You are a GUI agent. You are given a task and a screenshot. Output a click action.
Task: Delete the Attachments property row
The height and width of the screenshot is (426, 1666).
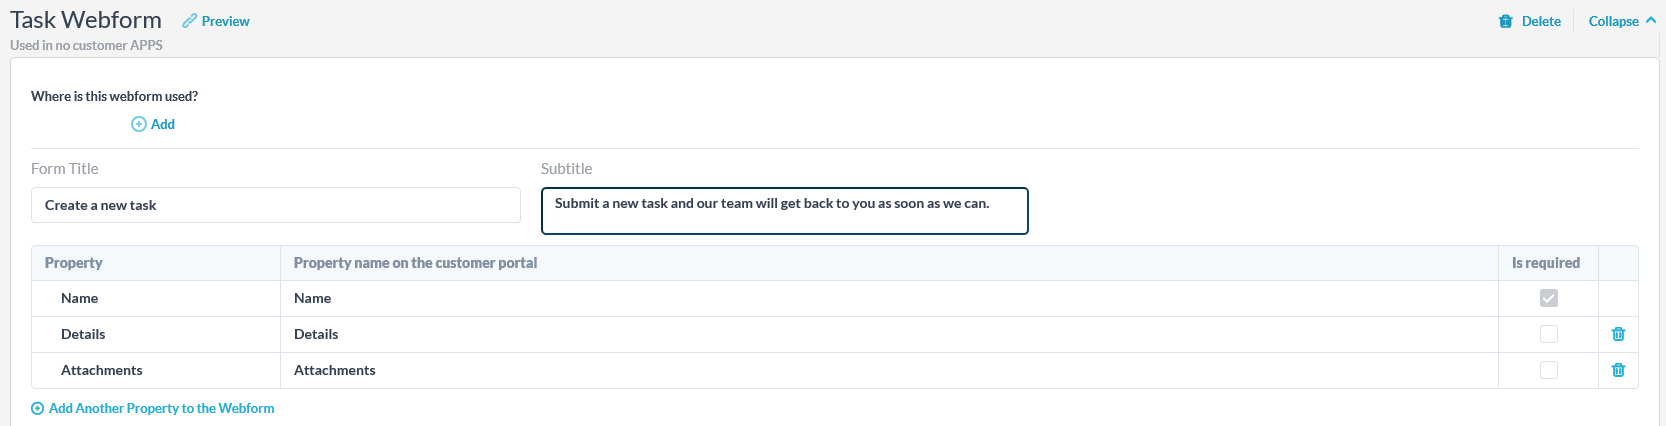click(x=1618, y=370)
